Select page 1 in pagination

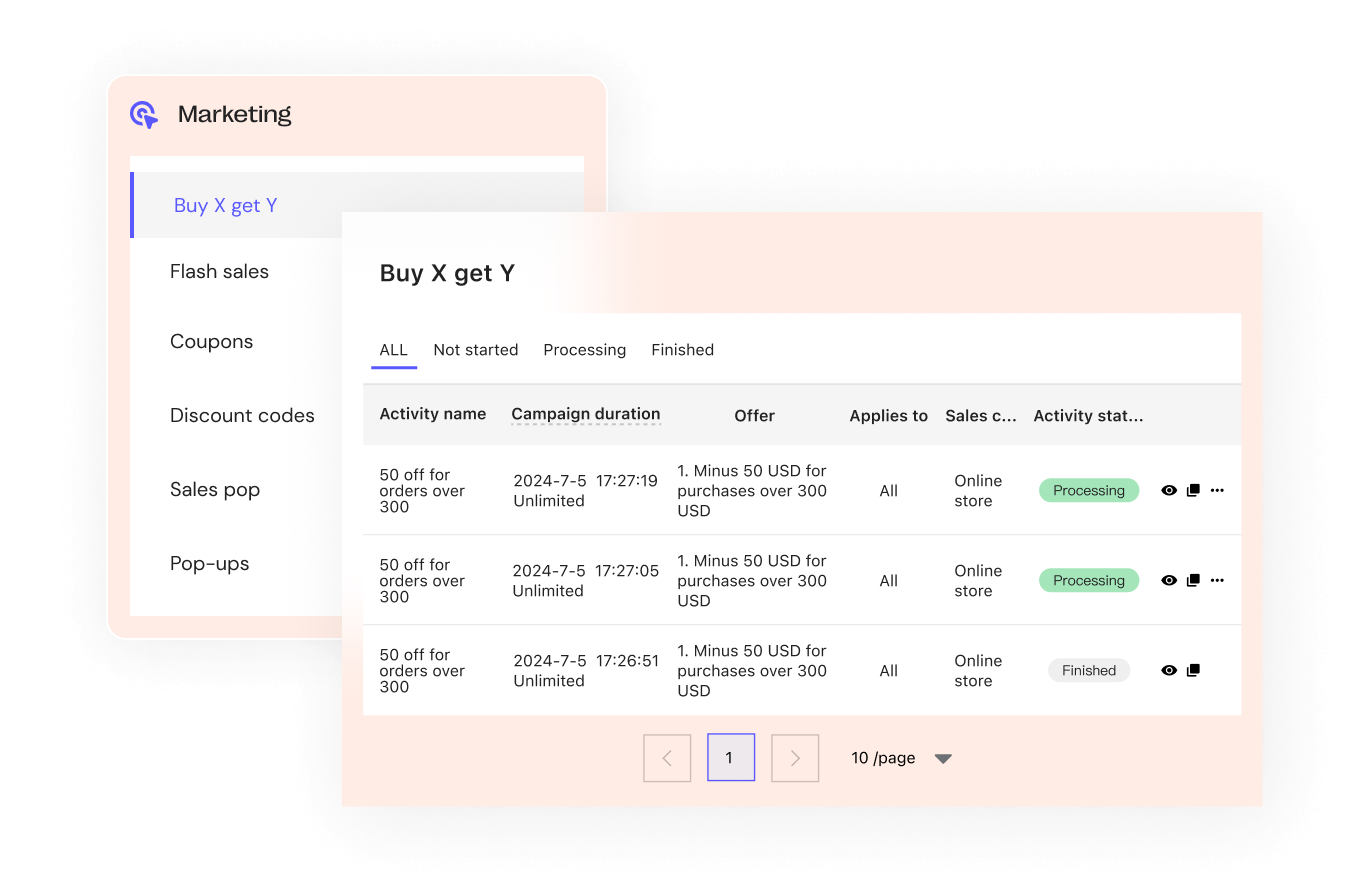pyautogui.click(x=730, y=758)
